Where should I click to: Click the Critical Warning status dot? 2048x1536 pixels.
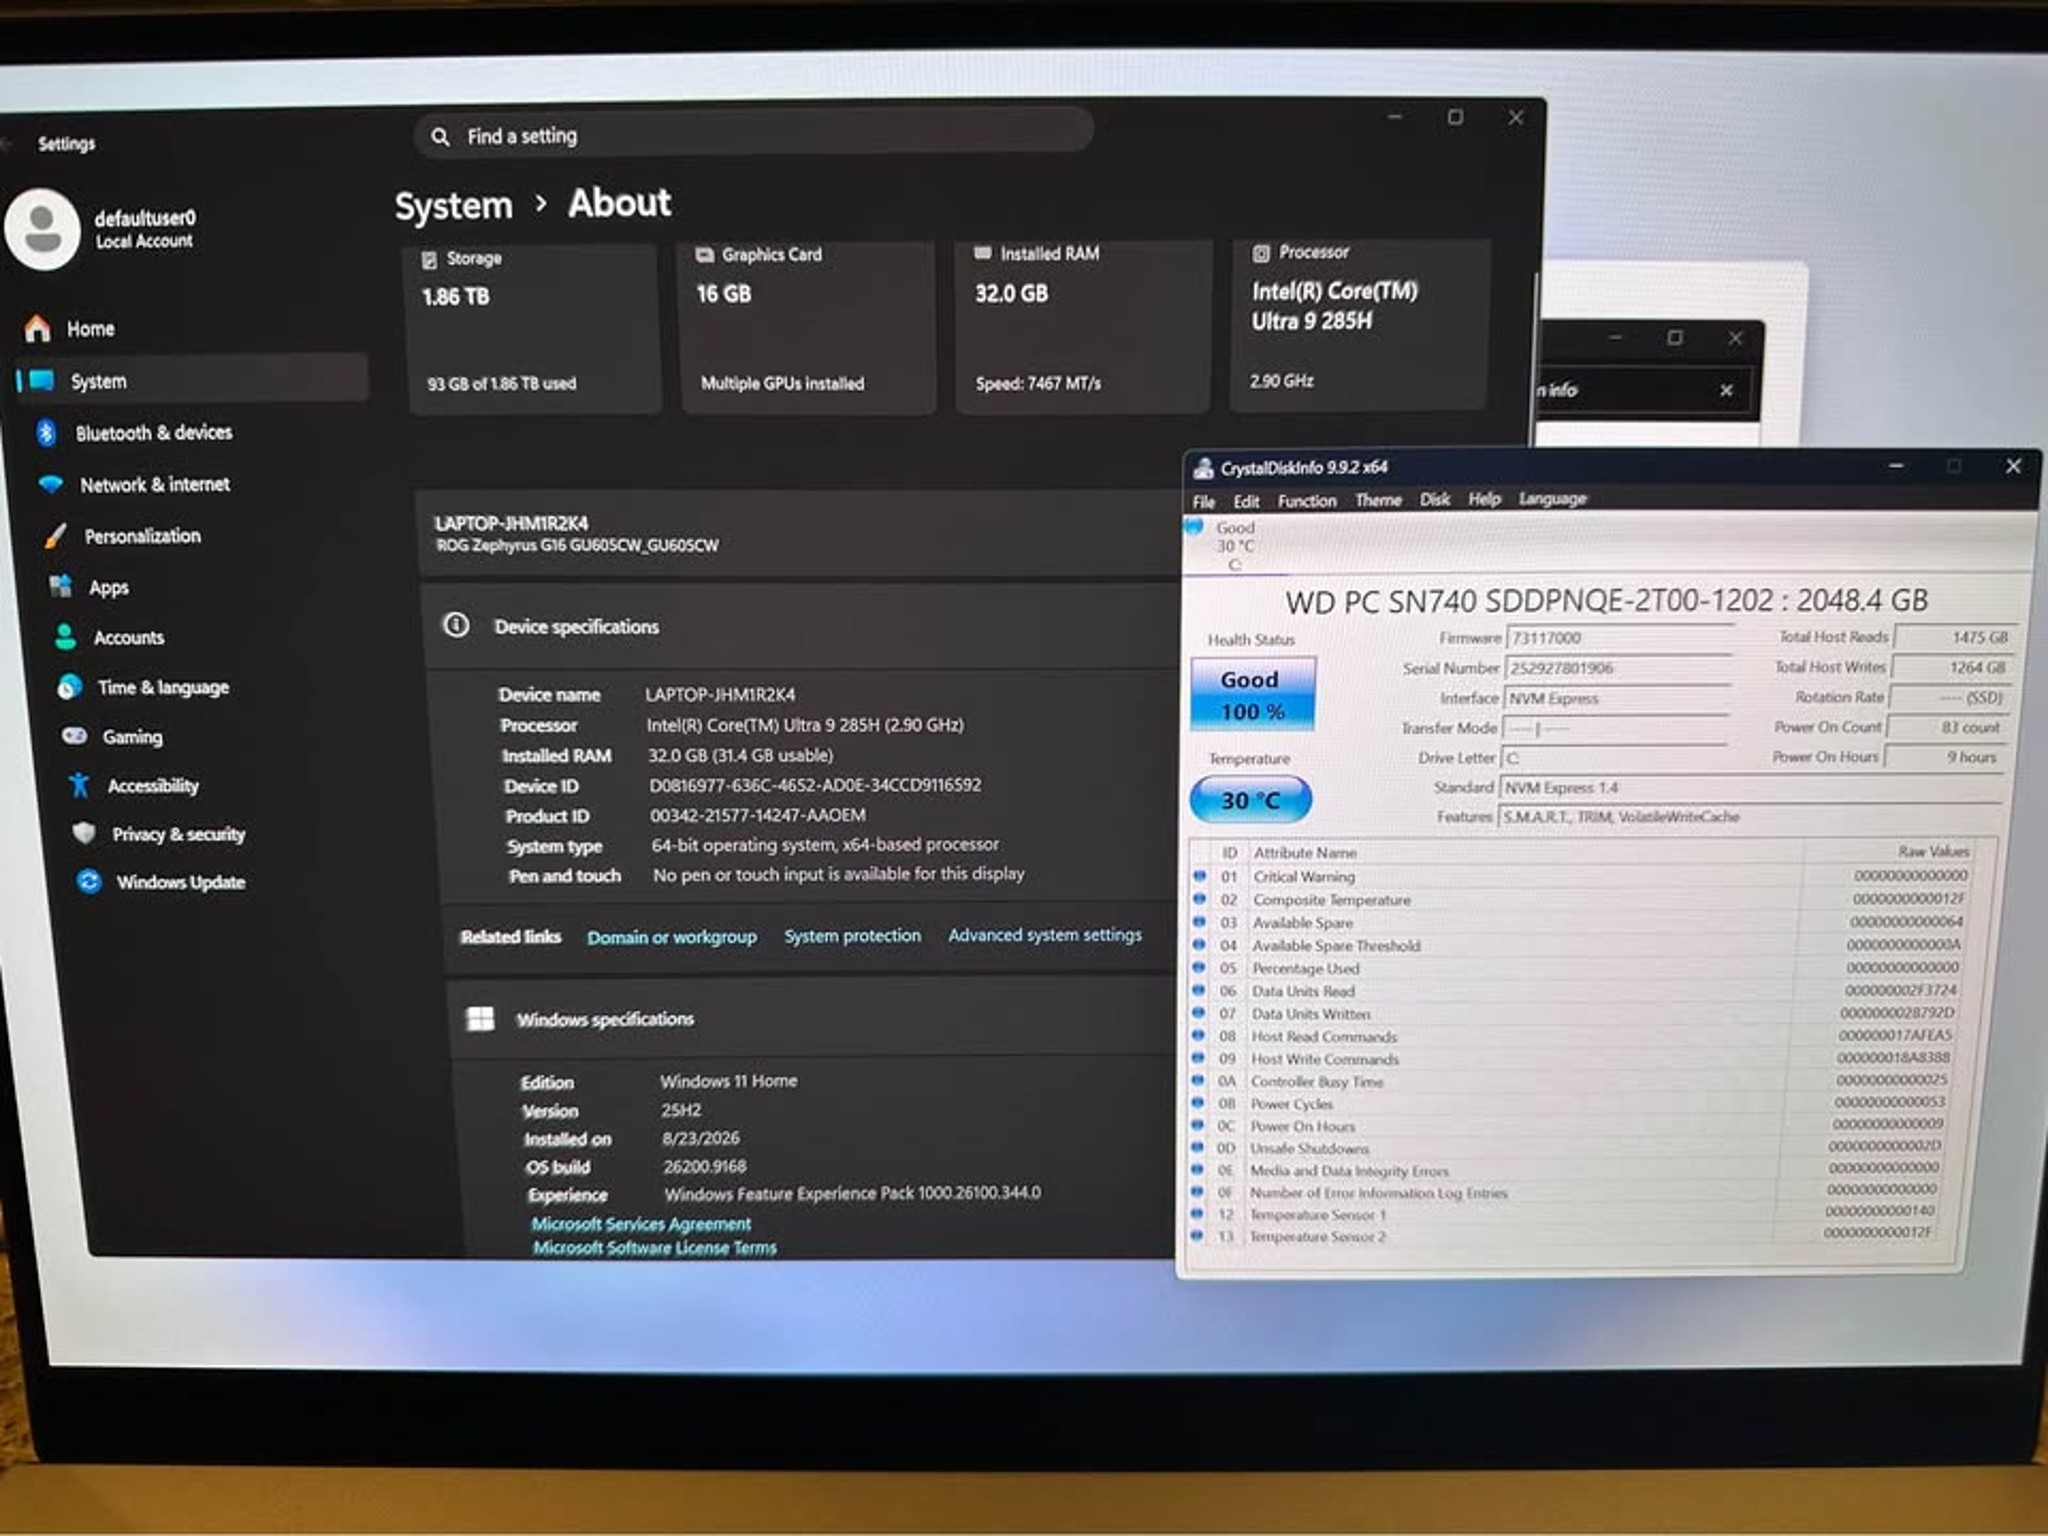point(1198,875)
